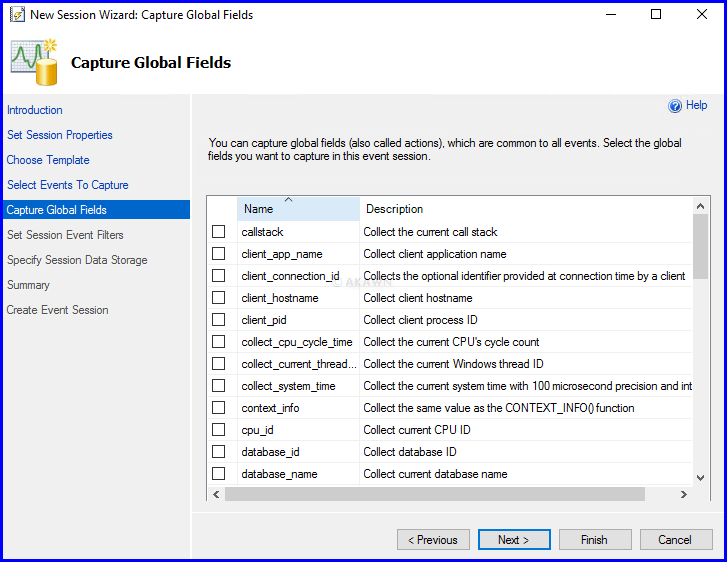Tick the database_name checkbox
This screenshot has width=727, height=562.
[219, 474]
